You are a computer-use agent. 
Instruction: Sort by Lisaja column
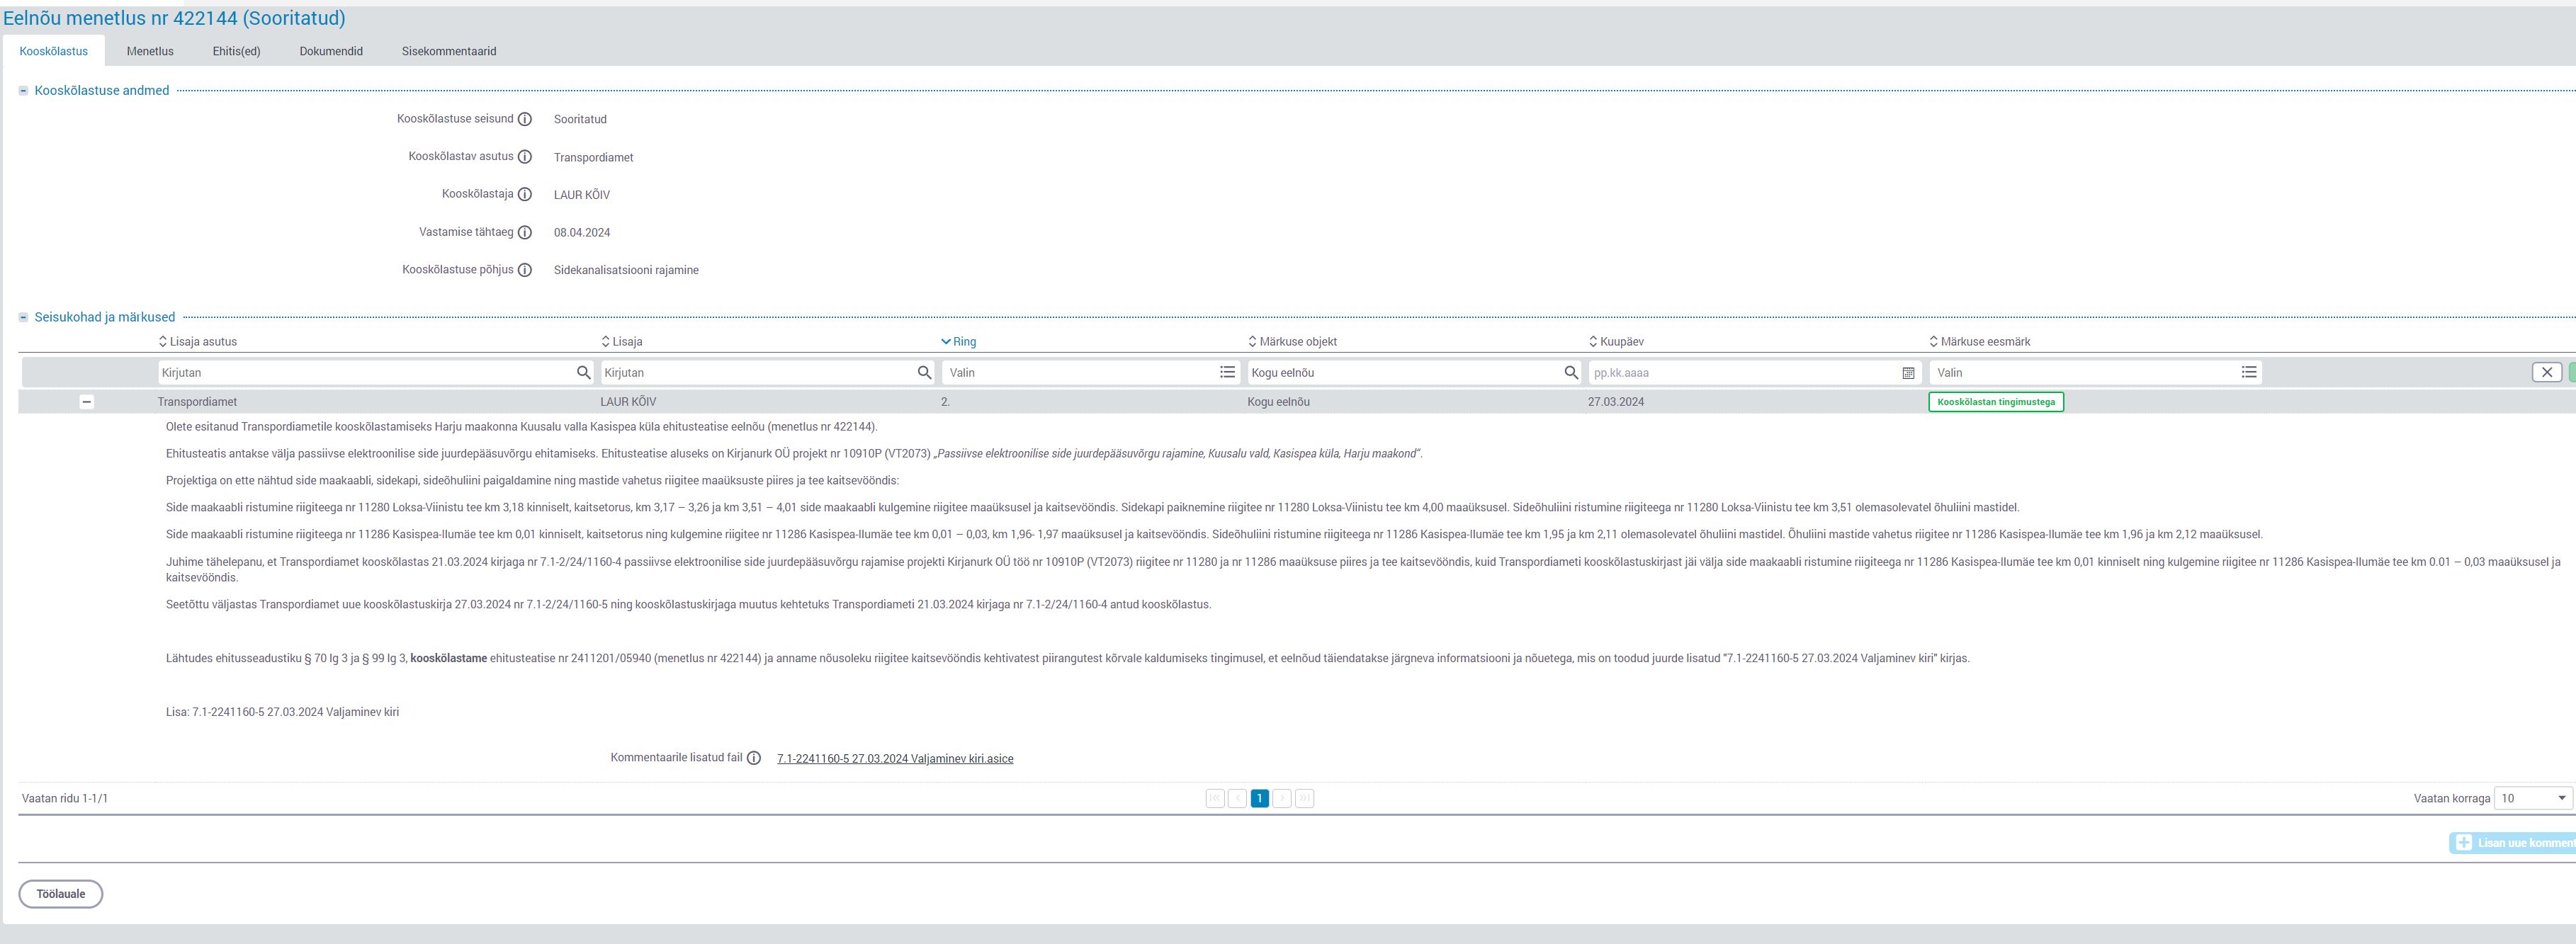pos(622,342)
